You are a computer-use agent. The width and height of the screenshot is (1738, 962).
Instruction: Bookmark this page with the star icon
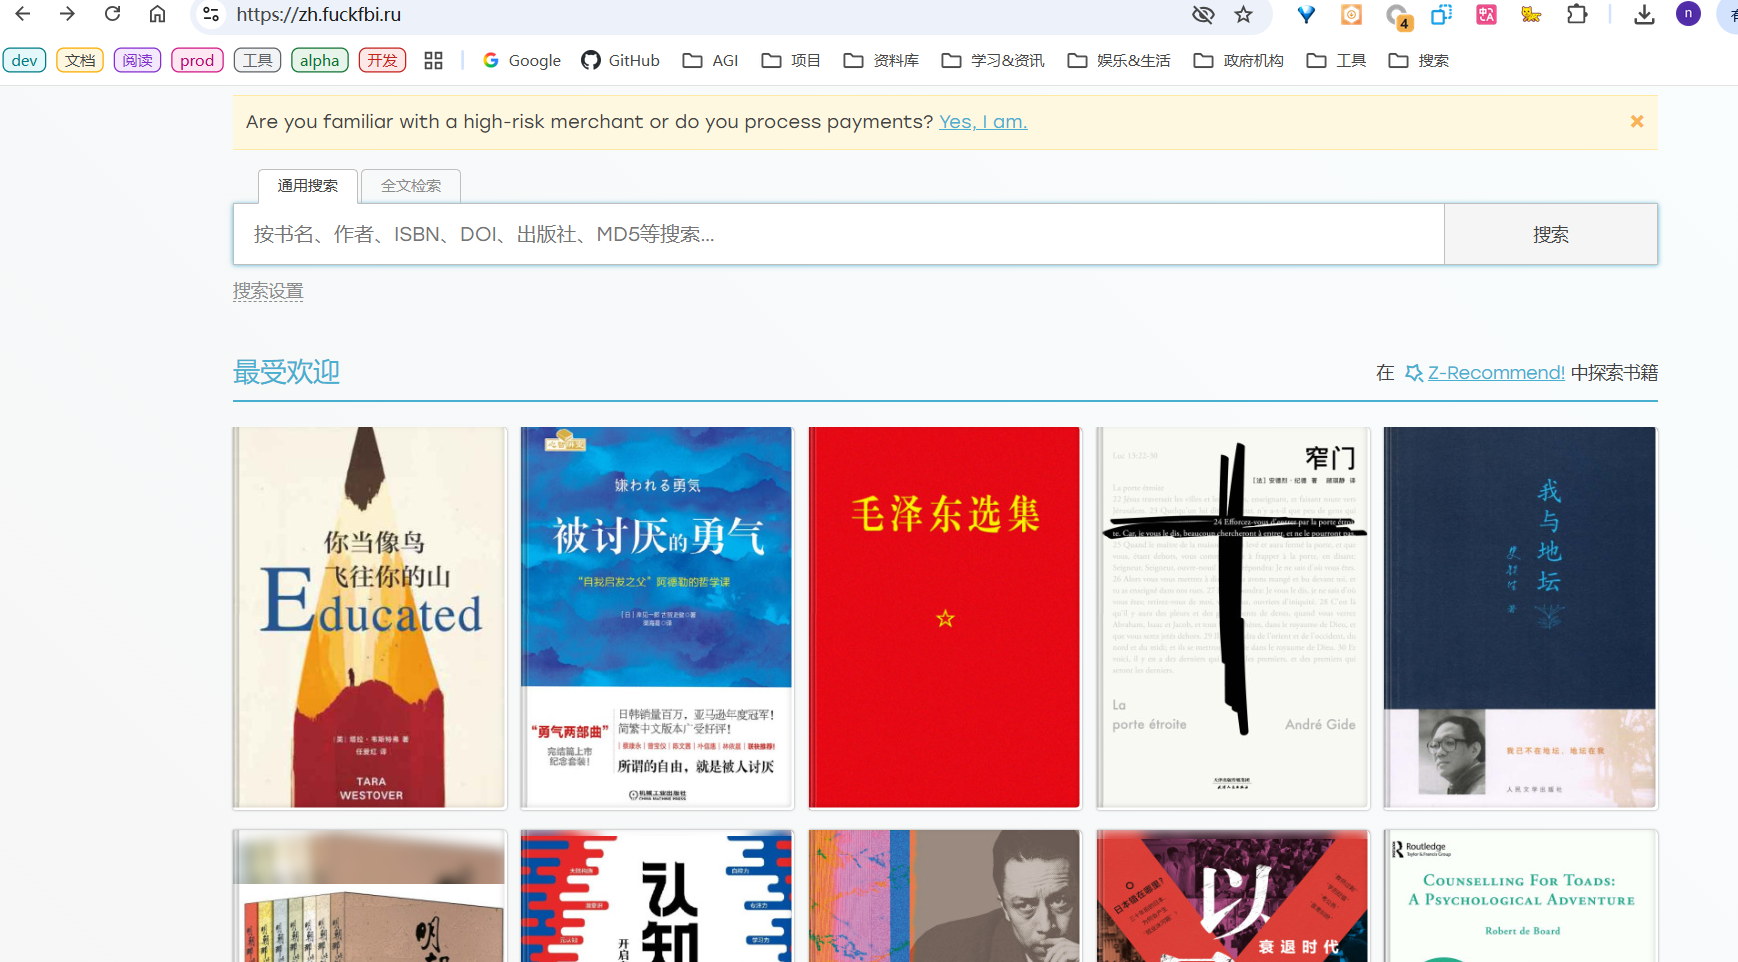click(x=1243, y=14)
